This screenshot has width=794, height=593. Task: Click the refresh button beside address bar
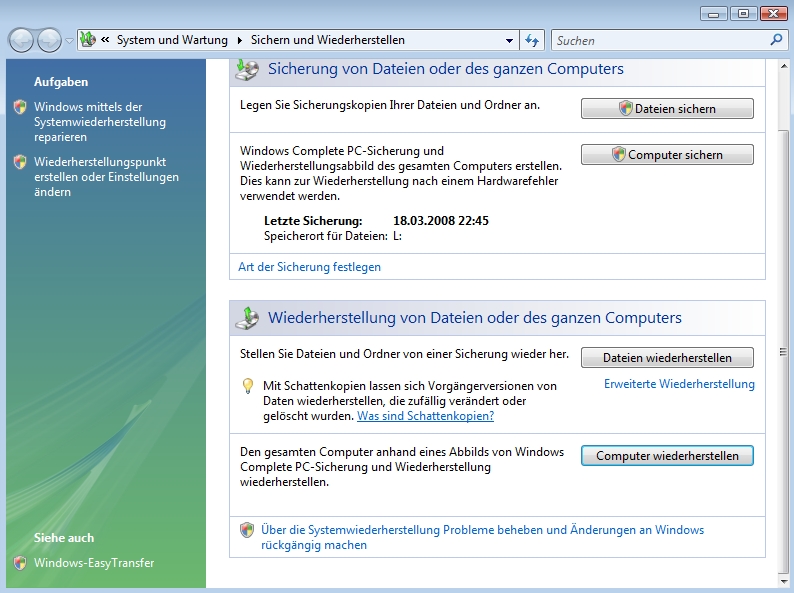point(532,41)
